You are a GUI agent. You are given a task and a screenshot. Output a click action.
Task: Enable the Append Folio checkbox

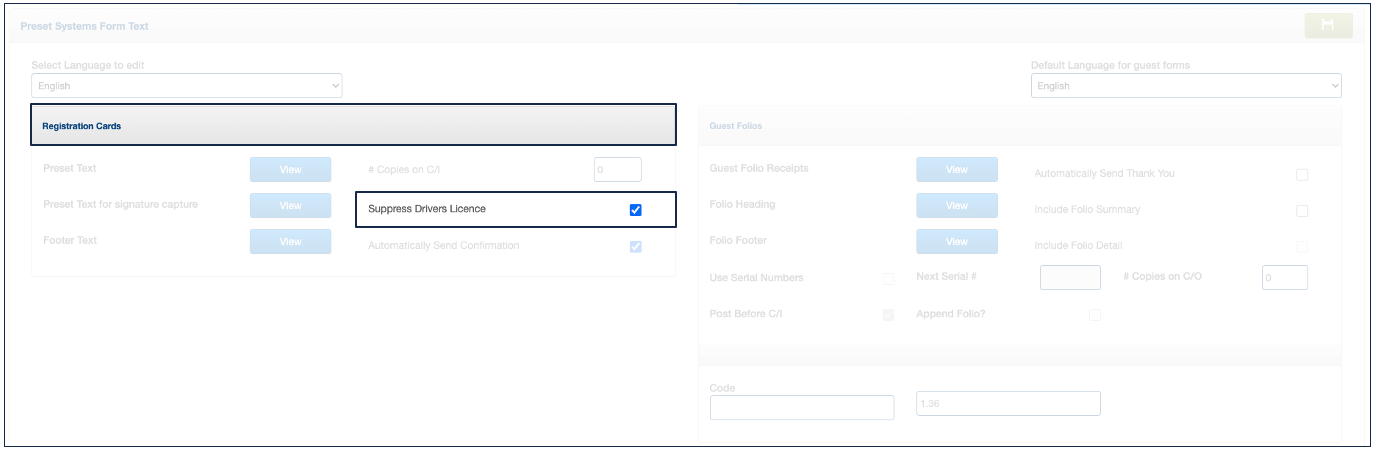pyautogui.click(x=1095, y=315)
